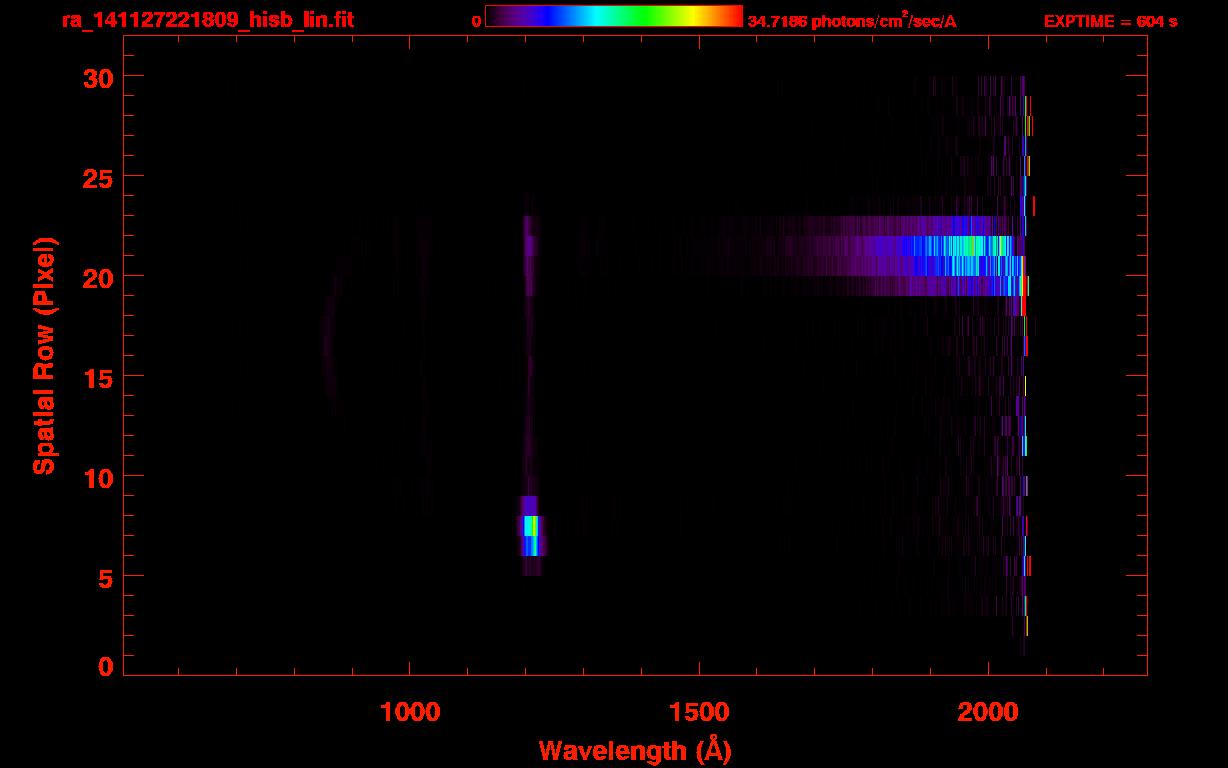The height and width of the screenshot is (768, 1228).
Task: Click the y-axis tick label 0
Action: pos(105,667)
